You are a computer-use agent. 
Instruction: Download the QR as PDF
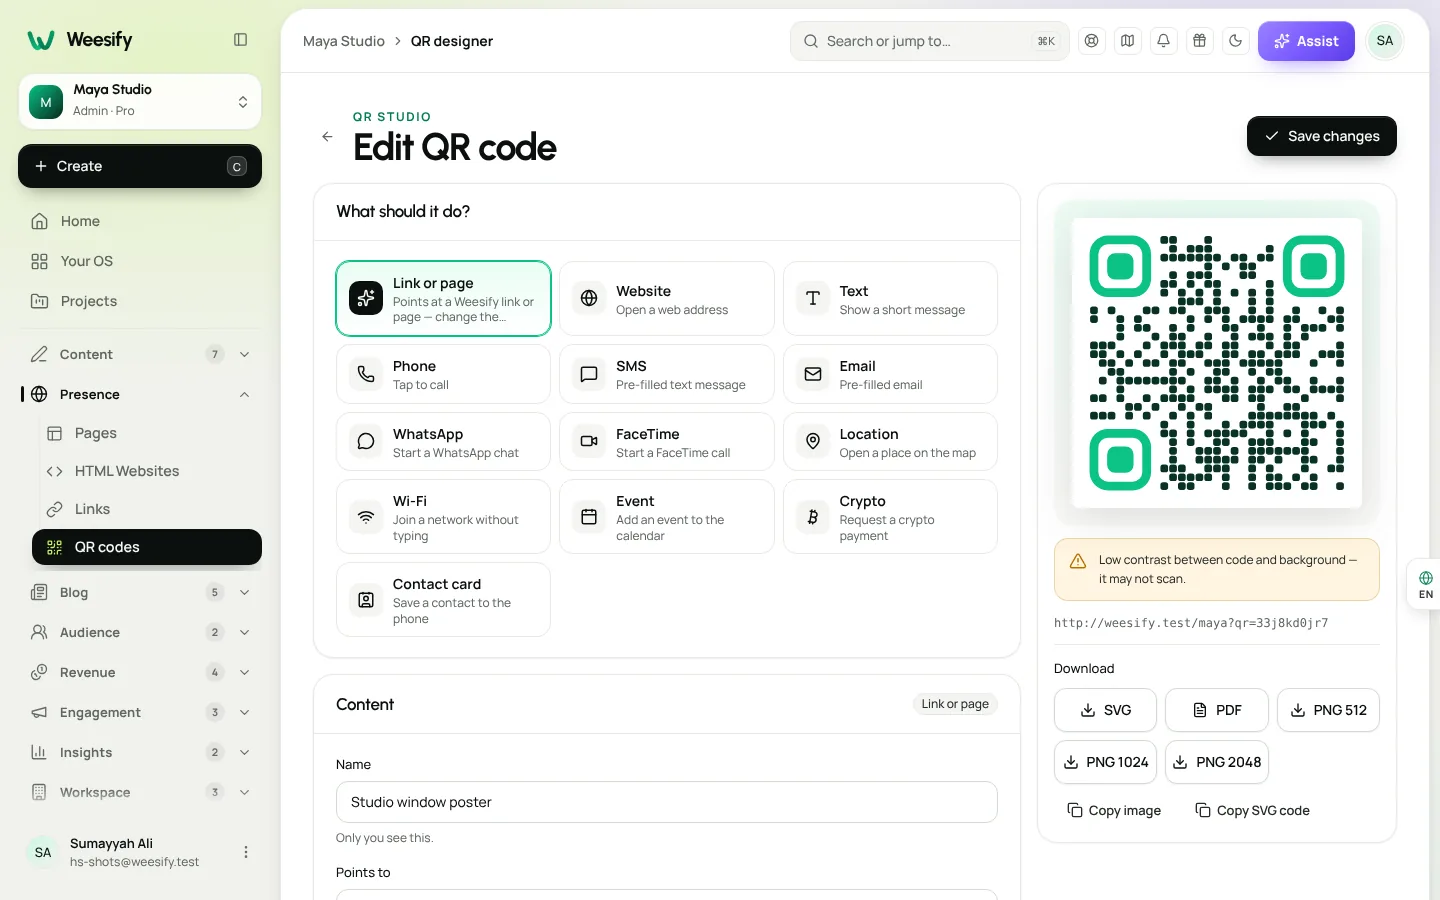1217,710
